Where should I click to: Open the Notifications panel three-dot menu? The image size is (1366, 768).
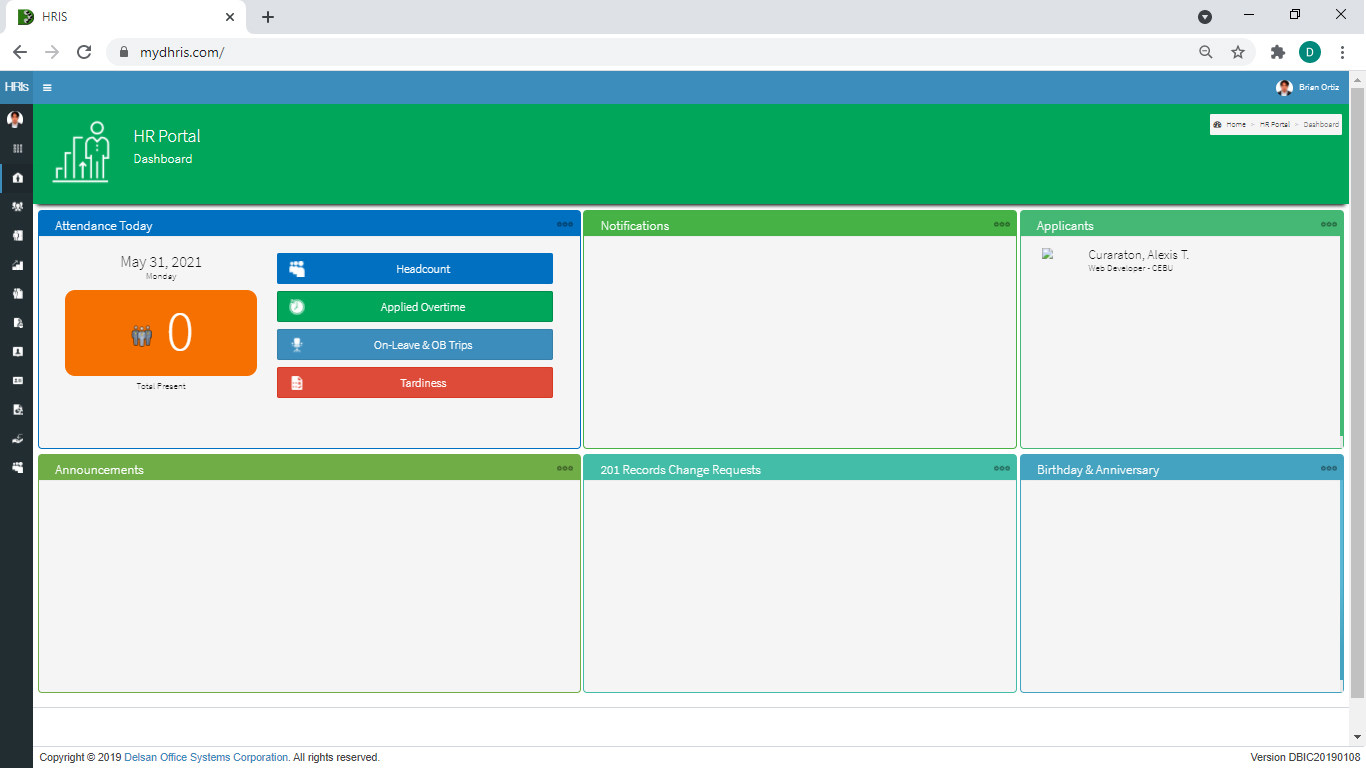tap(1001, 225)
